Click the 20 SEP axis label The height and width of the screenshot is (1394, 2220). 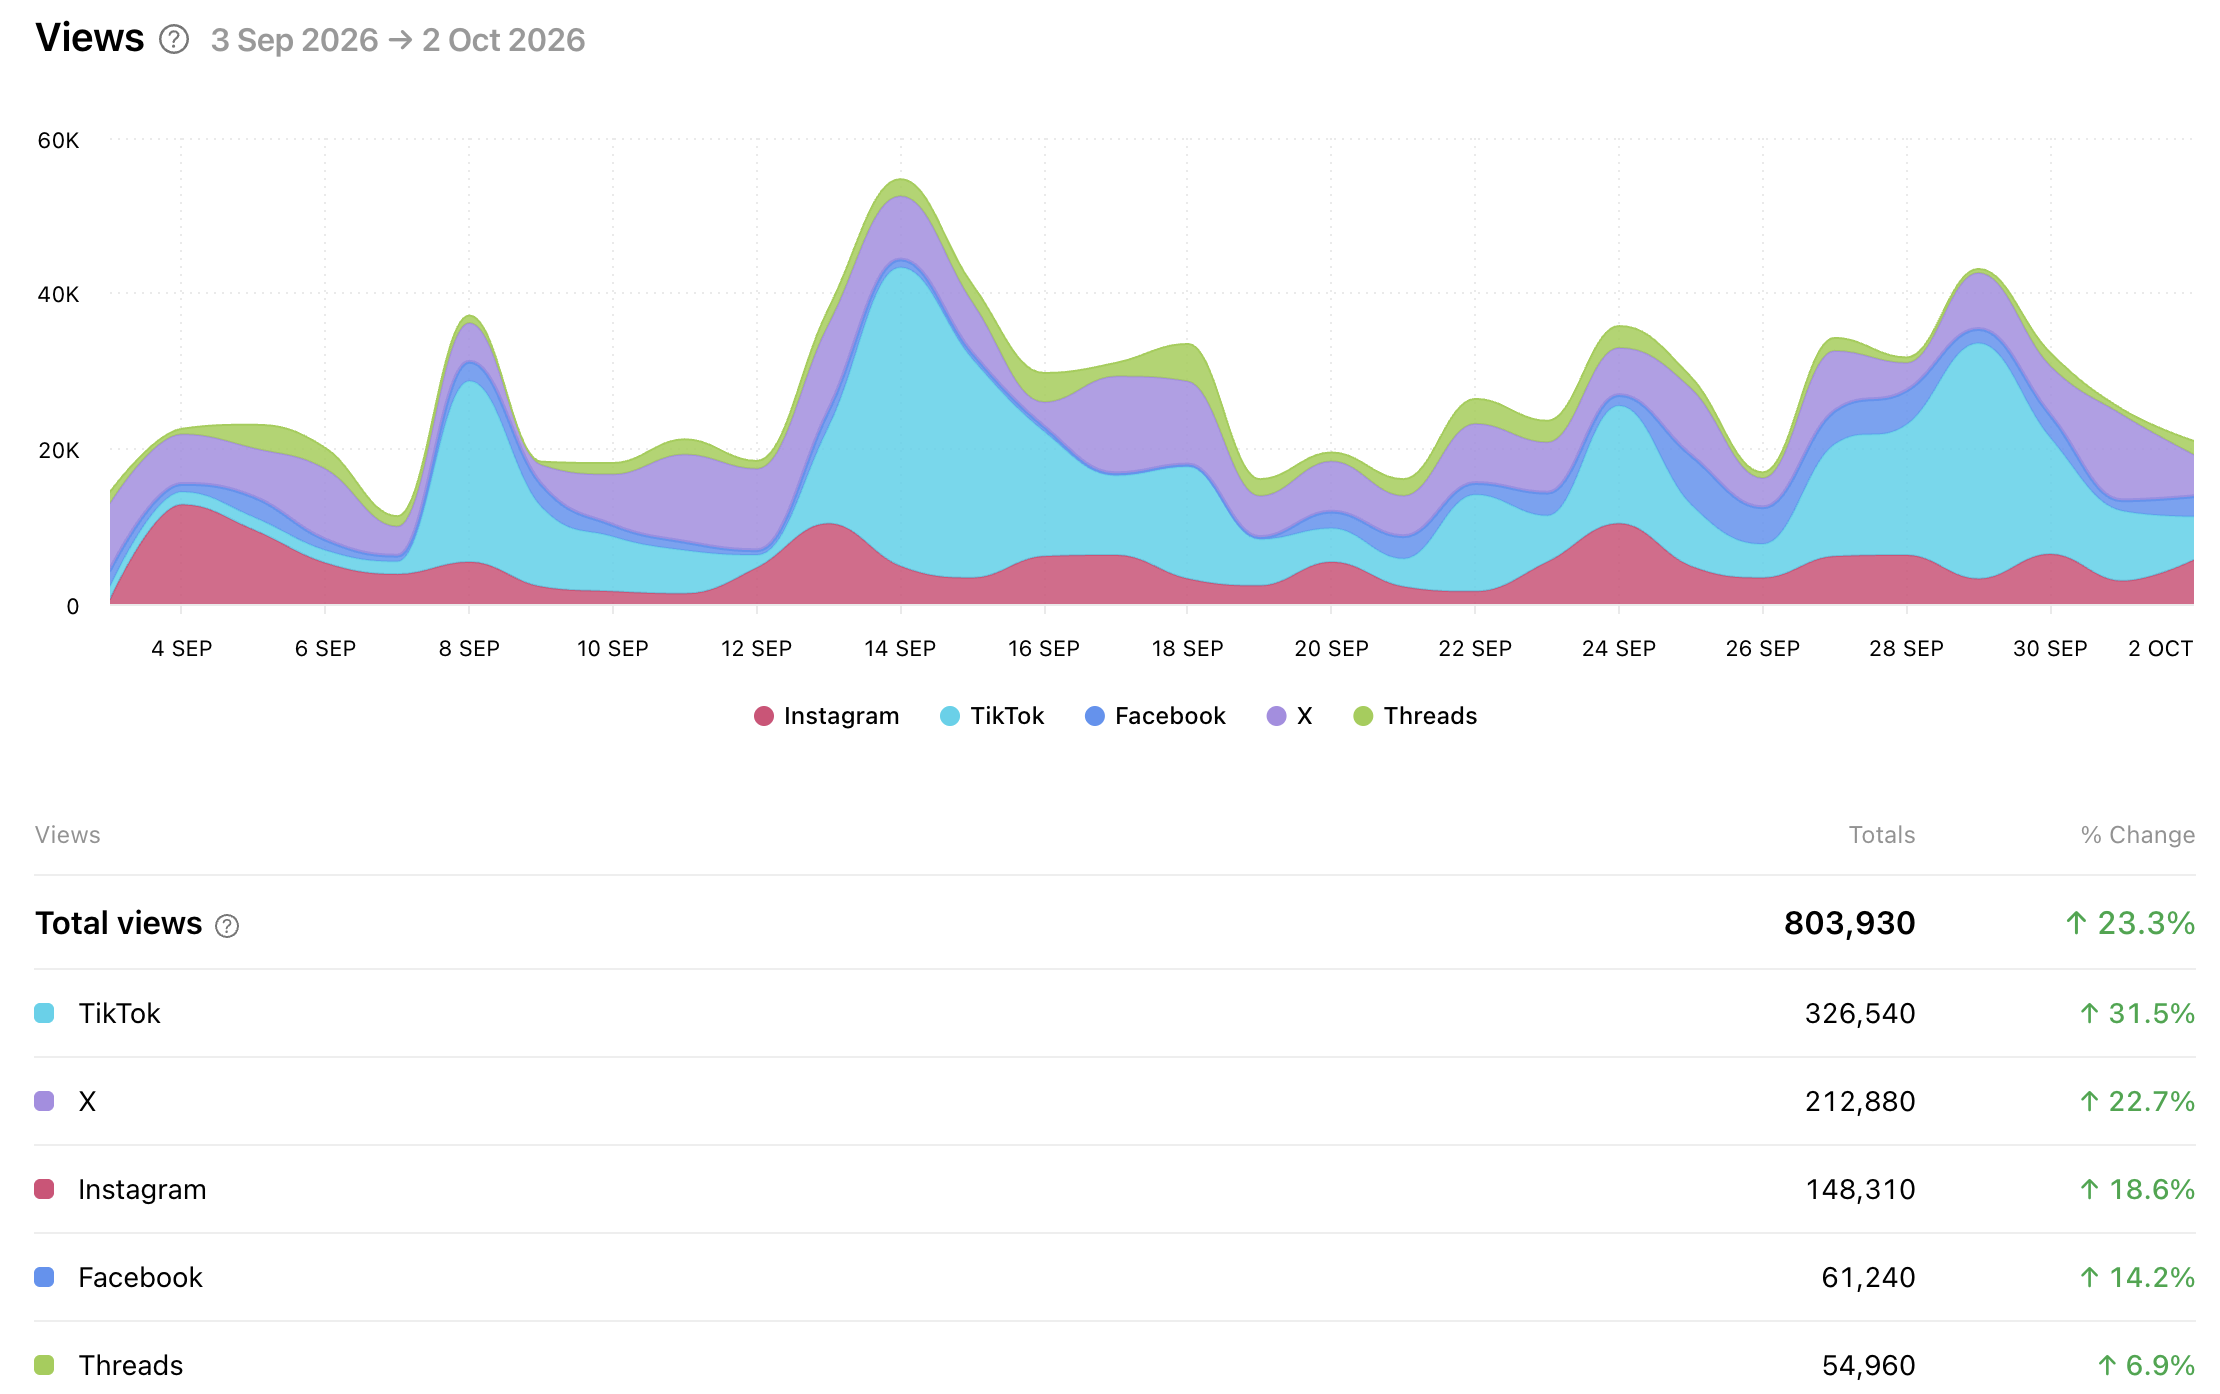click(1331, 648)
